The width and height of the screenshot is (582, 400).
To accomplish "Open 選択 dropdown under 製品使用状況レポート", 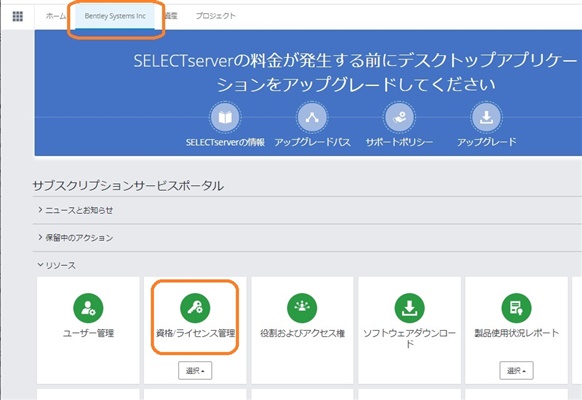I will pos(516,370).
